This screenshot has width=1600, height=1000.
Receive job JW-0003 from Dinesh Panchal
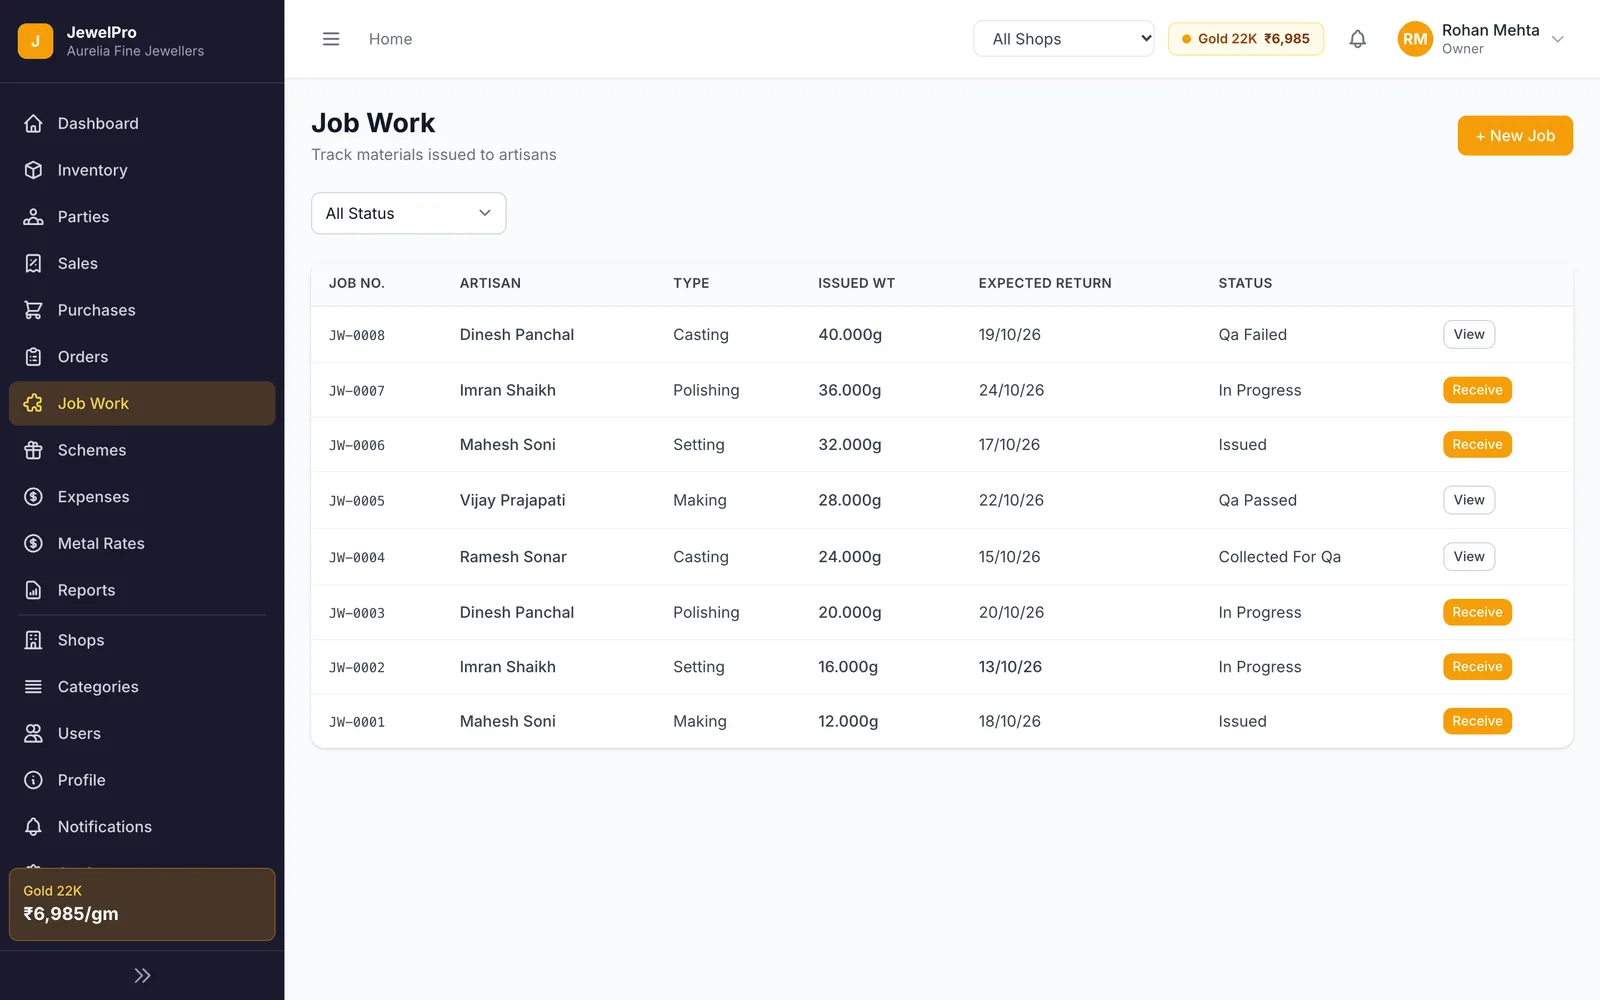coord(1477,612)
